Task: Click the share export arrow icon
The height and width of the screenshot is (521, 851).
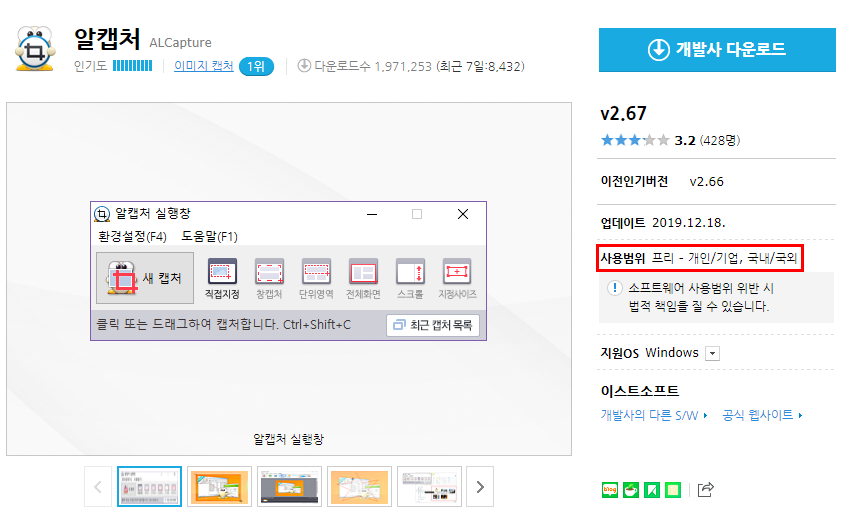Action: [x=706, y=490]
